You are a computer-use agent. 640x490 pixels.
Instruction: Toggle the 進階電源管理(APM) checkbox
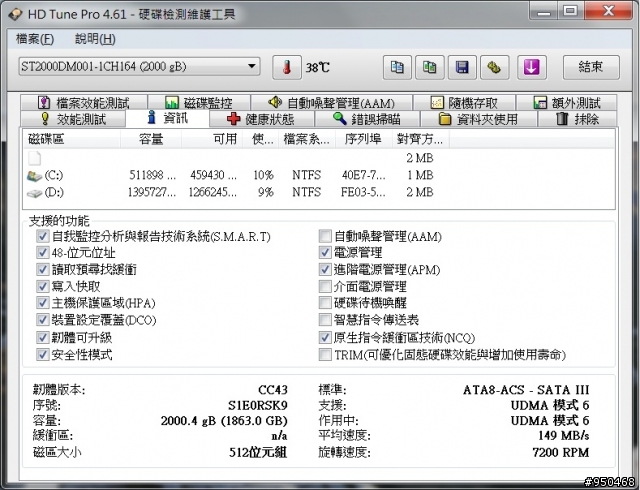coord(325,270)
